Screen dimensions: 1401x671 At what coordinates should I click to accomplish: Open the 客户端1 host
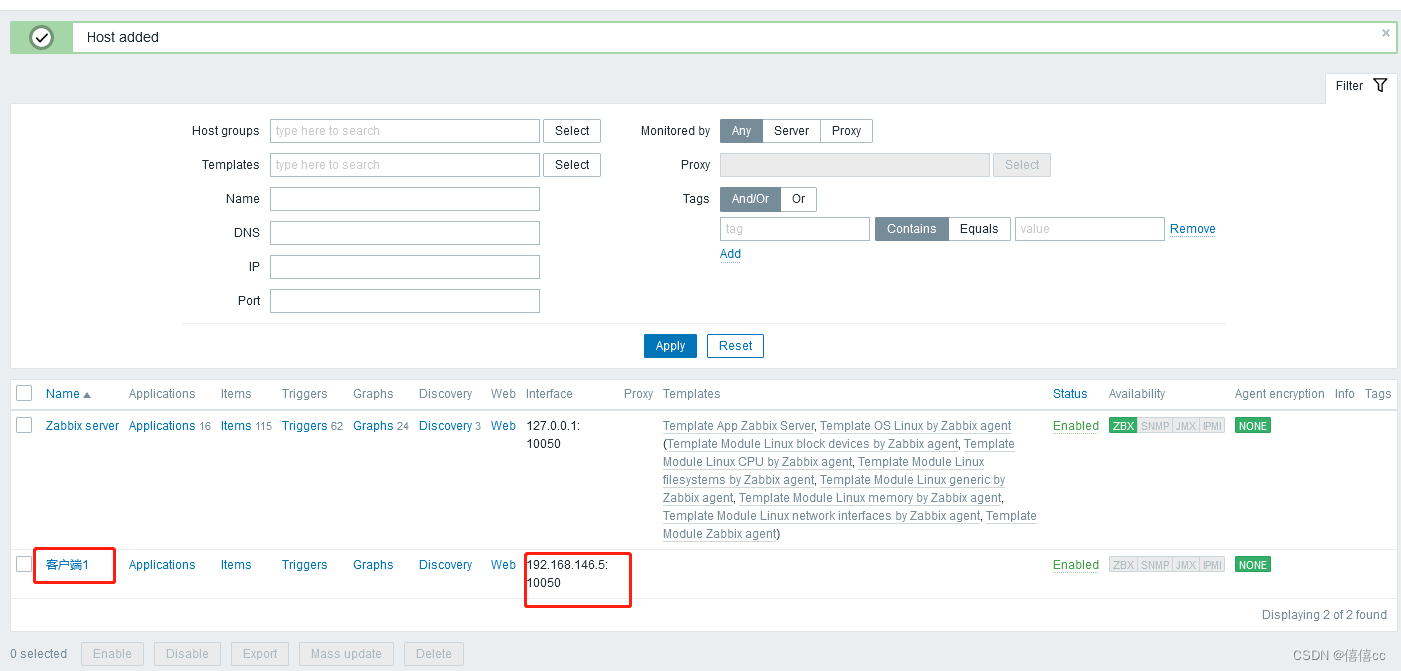pos(67,565)
